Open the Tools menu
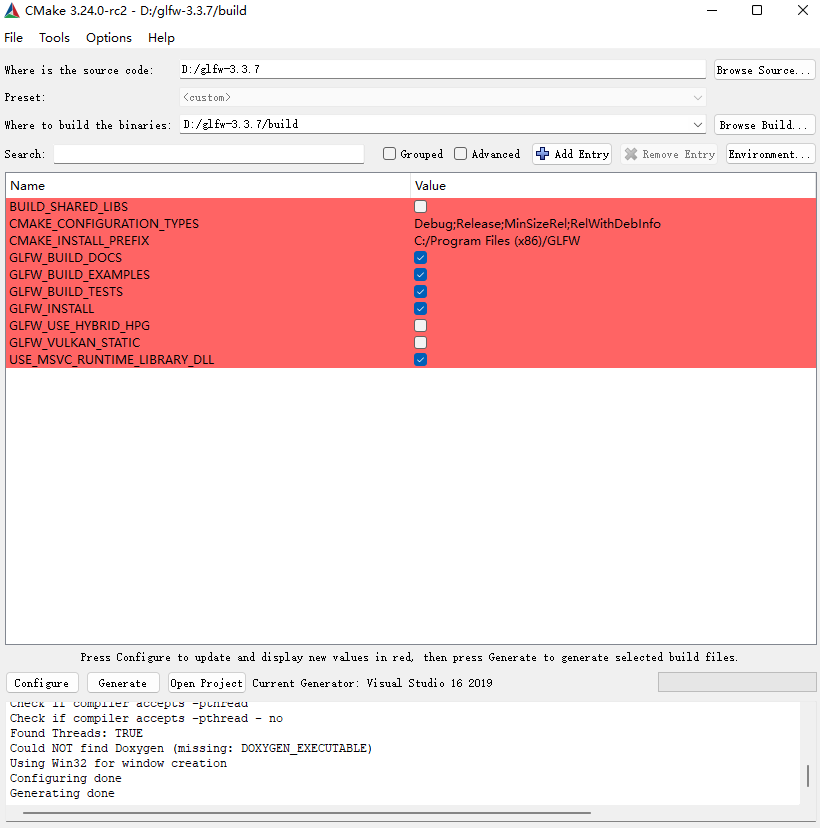 pos(54,38)
